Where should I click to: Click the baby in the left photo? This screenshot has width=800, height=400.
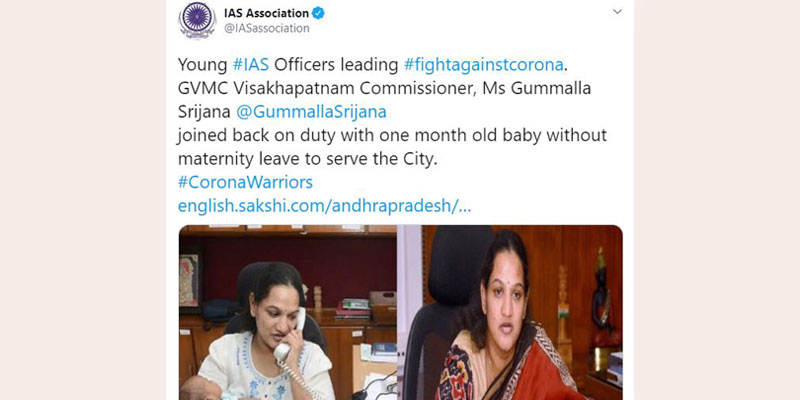(x=201, y=389)
